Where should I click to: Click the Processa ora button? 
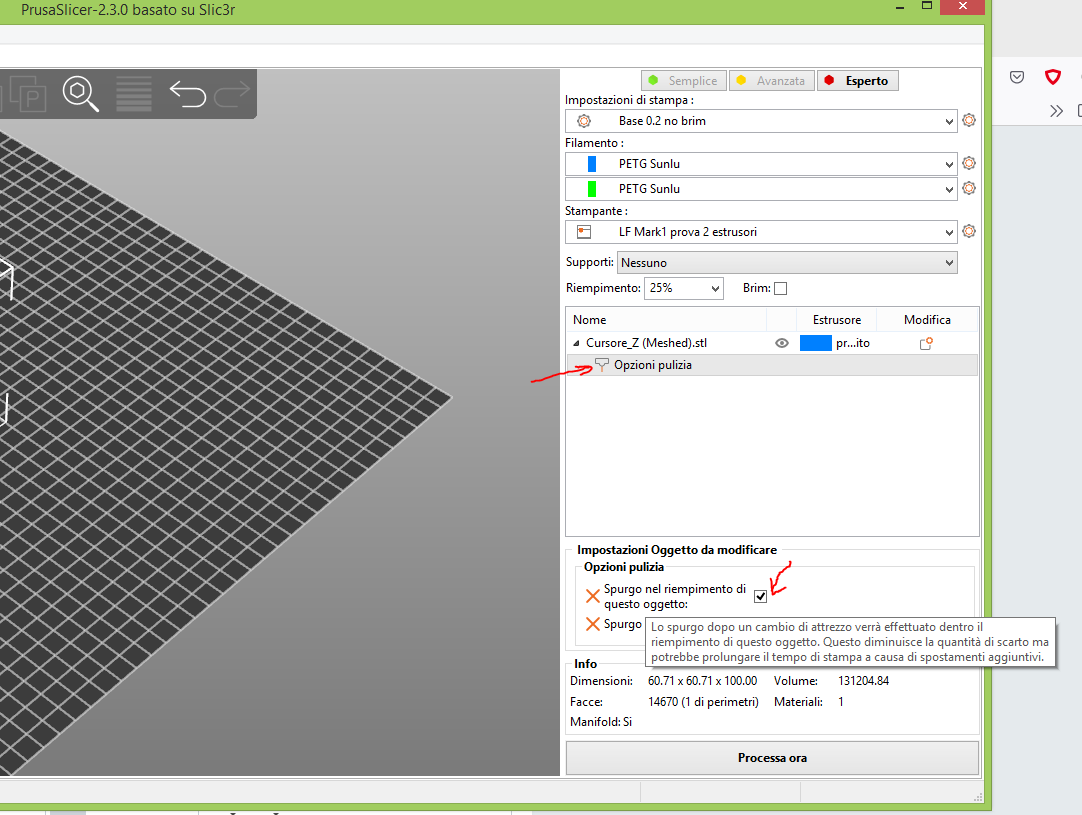772,758
